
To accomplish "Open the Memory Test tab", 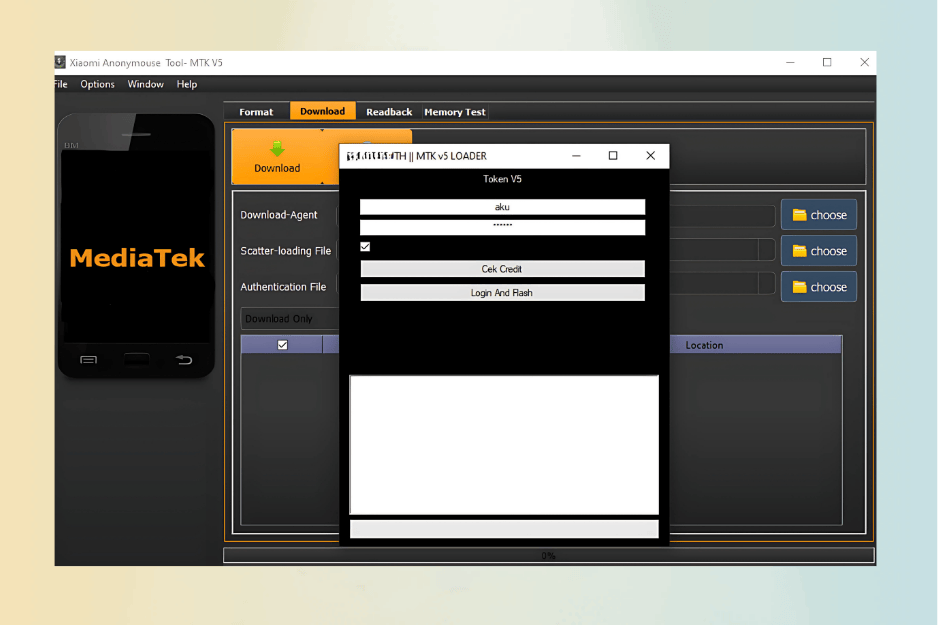I will tap(455, 112).
